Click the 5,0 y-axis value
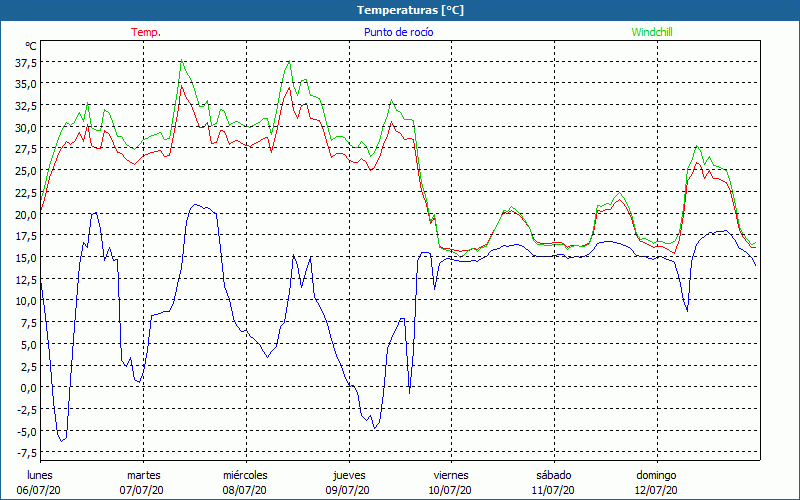Screen dimensions: 800x500 (28, 344)
